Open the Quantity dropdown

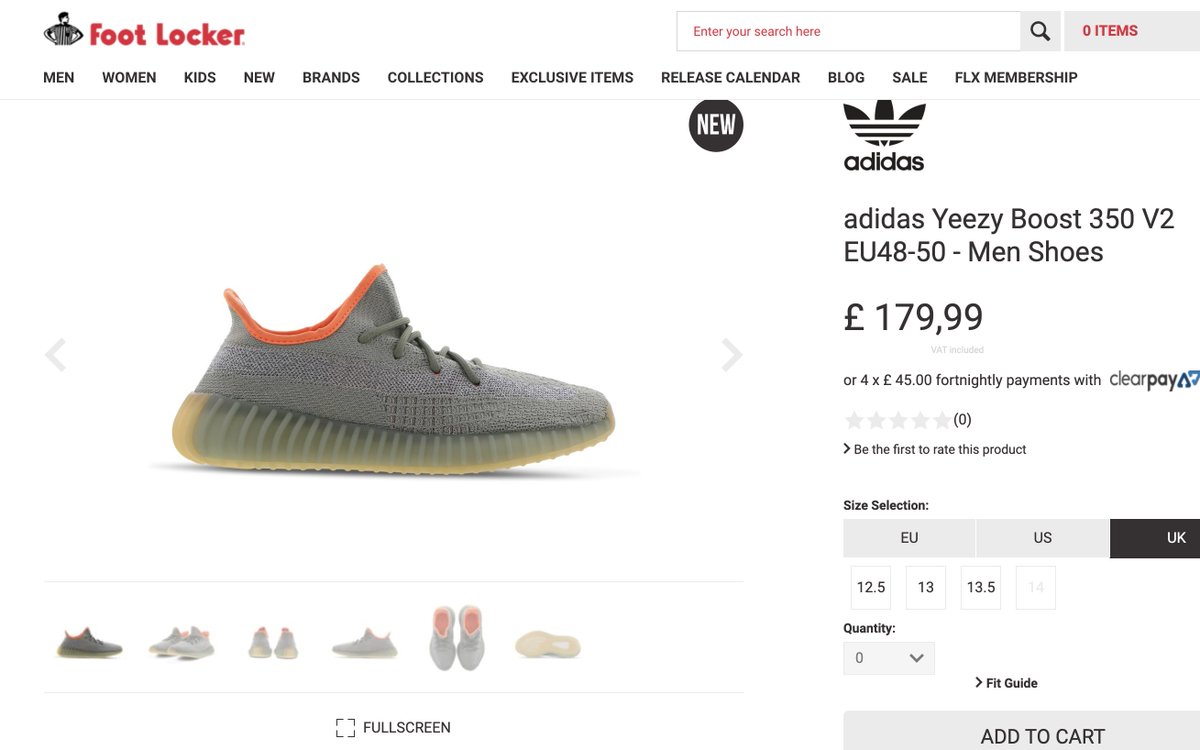[889, 658]
